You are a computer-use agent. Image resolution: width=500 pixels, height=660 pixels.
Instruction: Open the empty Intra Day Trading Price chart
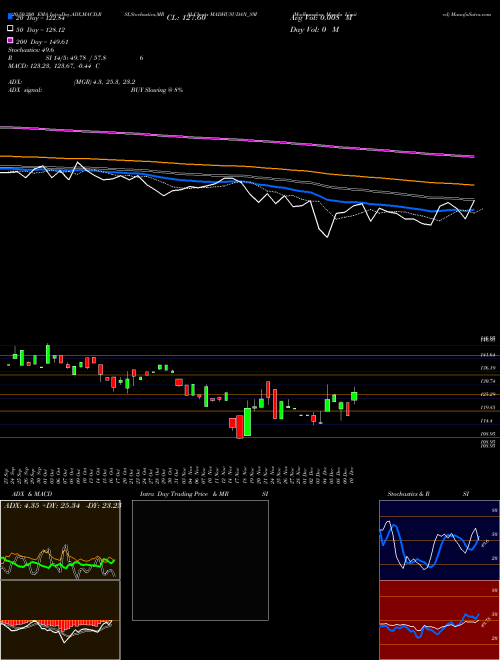click(x=200, y=560)
